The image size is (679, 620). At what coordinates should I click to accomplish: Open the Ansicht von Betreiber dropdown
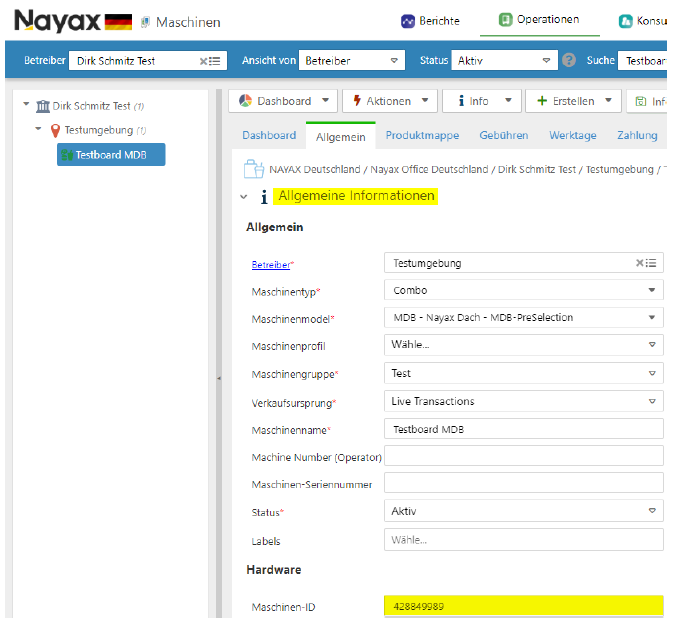click(352, 60)
